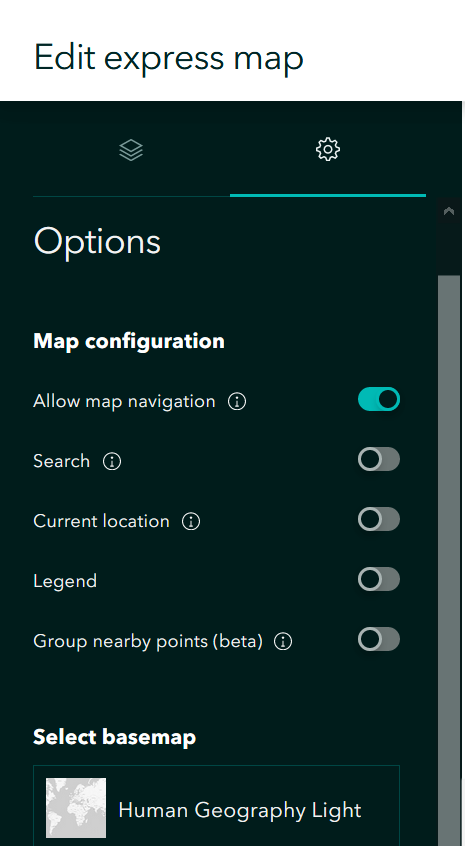Open the Human Geography Light basemap selector

pos(216,806)
